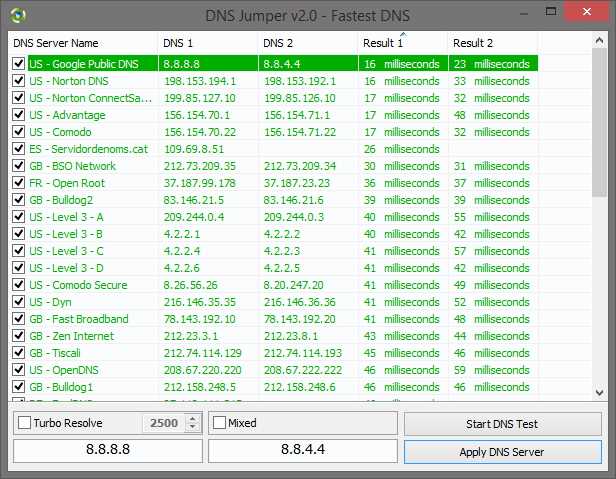
Task: Sort by DNS Server Name column header
Action: tap(82, 43)
